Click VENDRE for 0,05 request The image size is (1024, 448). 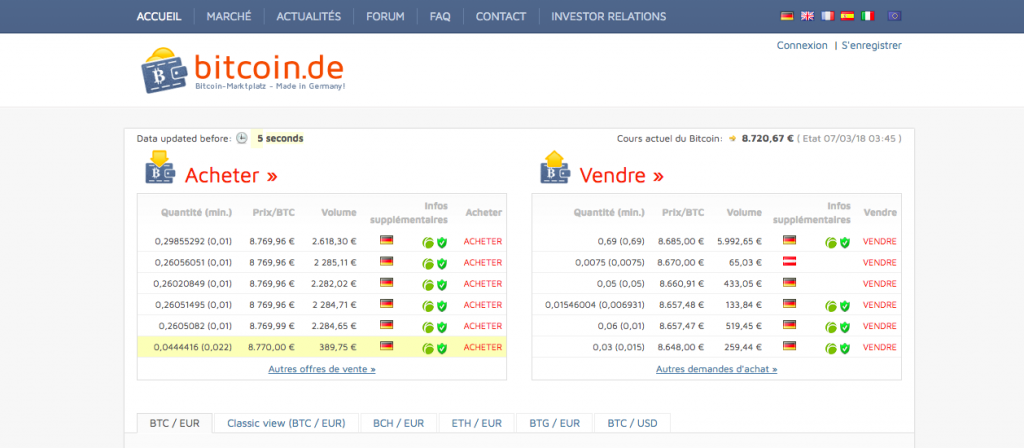pyautogui.click(x=880, y=283)
